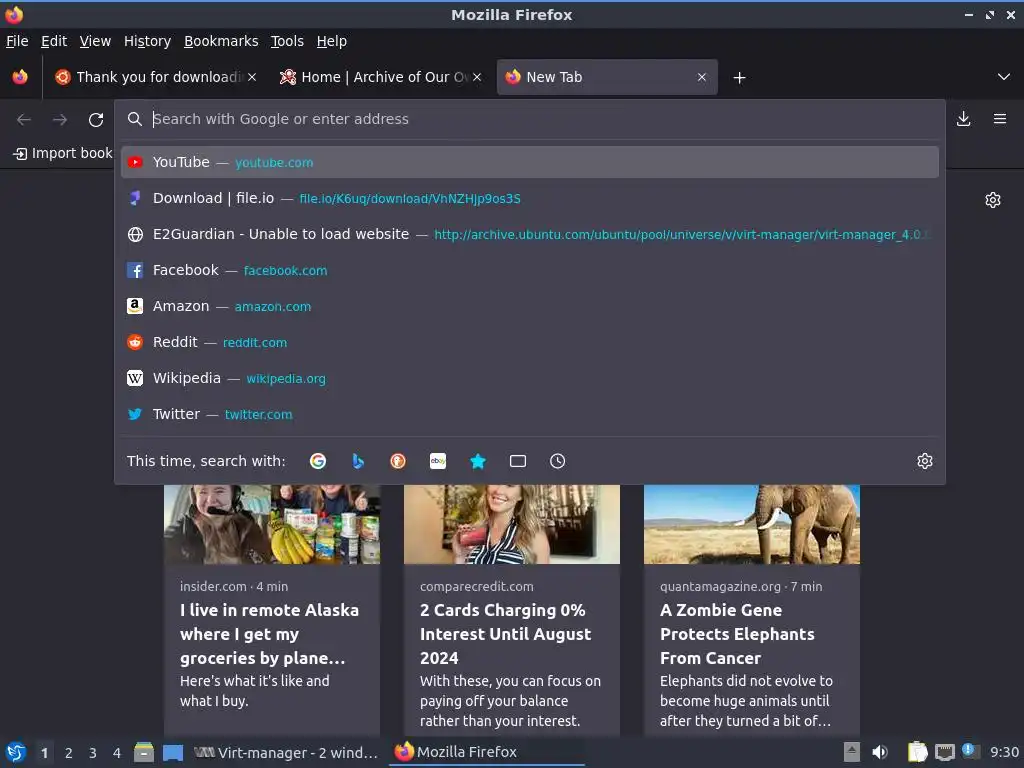Click the show desktop taskbar icon

point(173,752)
